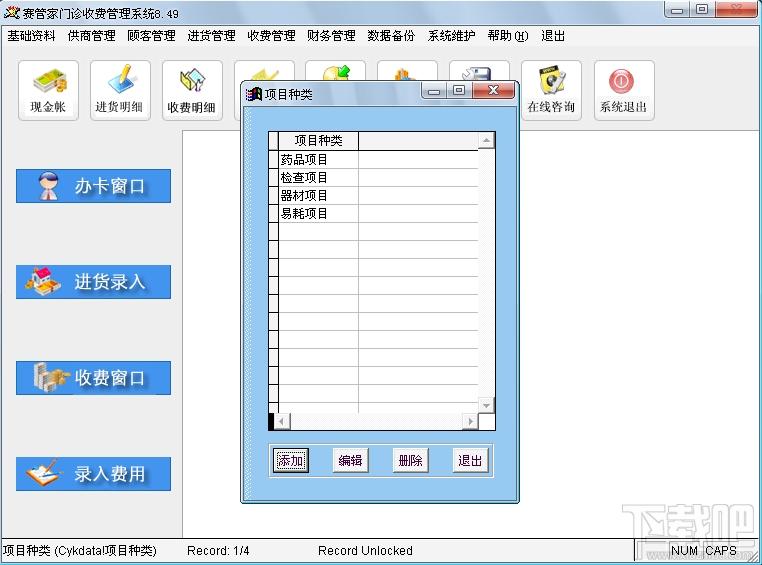Open the 办卡窗口 sidebar button
Screen dimensions: 762x565
(93, 186)
